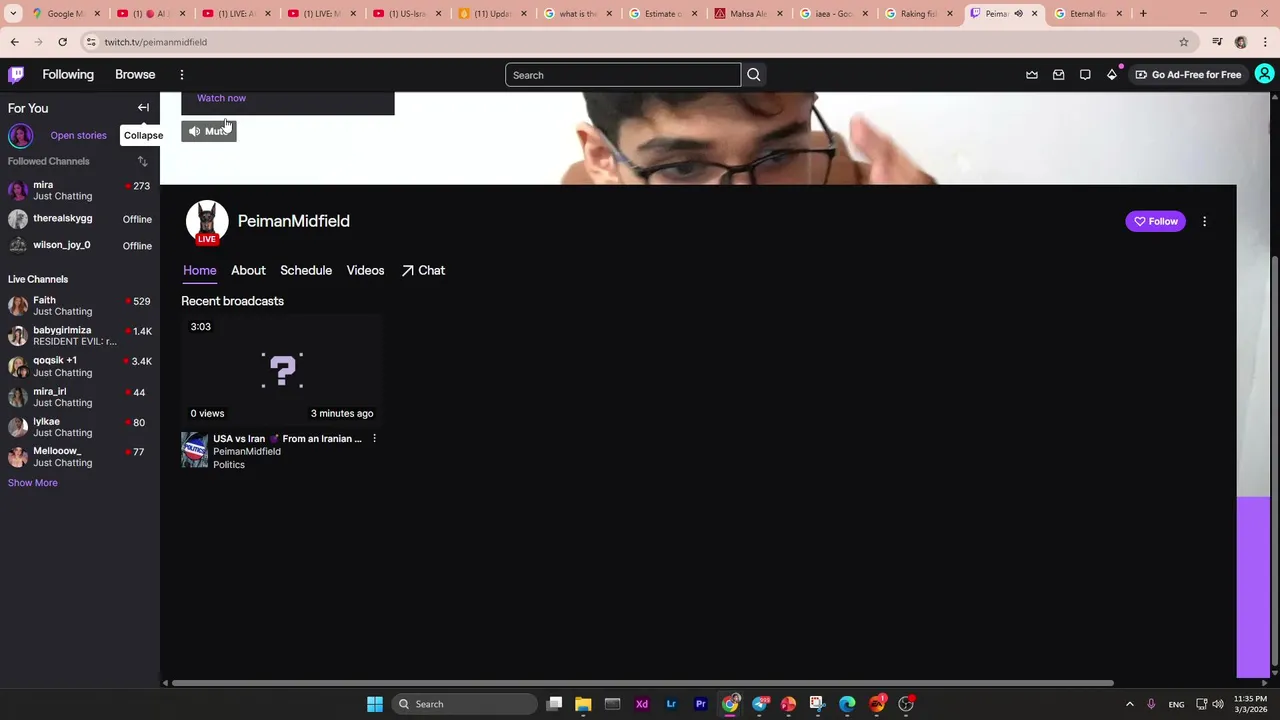Screen dimensions: 1280x720
Task: Click the Go Ad-Free for Free button
Action: (1188, 75)
